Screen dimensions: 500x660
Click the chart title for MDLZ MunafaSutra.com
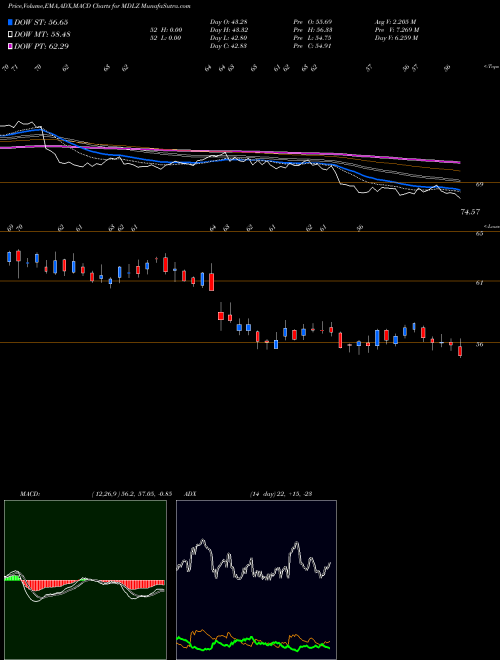(x=99, y=6)
